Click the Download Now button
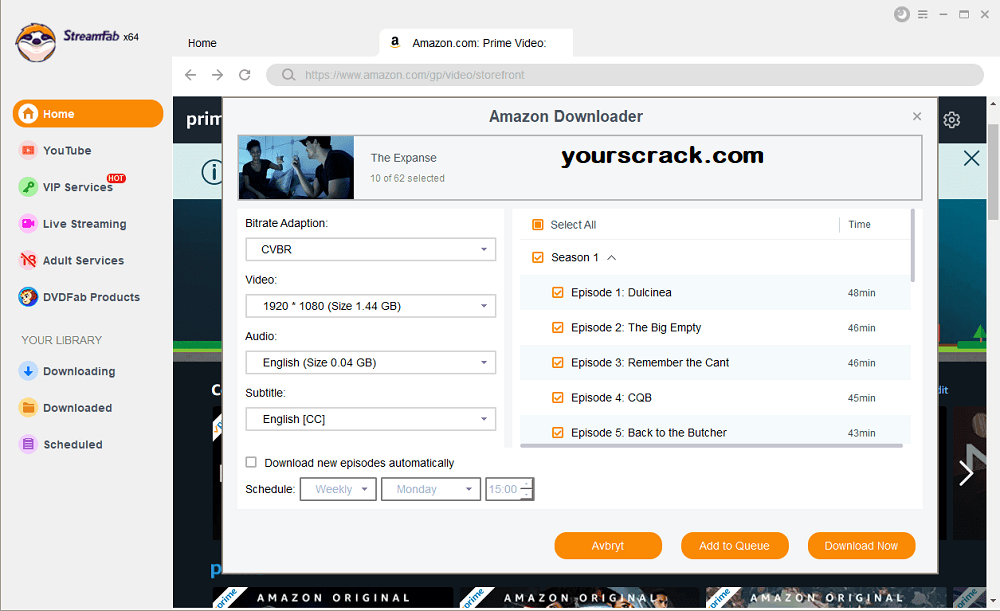Screen dimensions: 1000x611 click(x=861, y=546)
